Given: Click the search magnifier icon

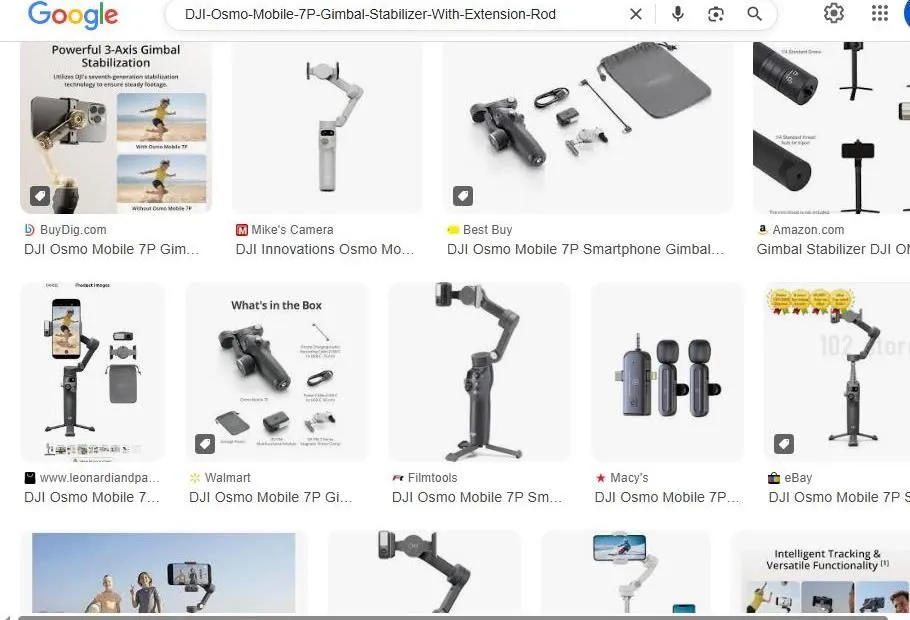Looking at the screenshot, I should (753, 14).
